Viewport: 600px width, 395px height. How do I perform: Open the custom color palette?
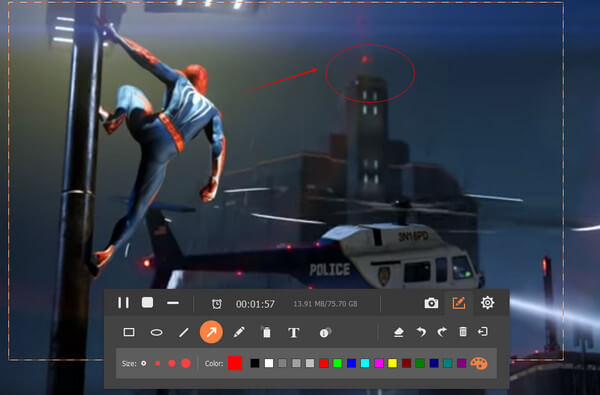[479, 363]
